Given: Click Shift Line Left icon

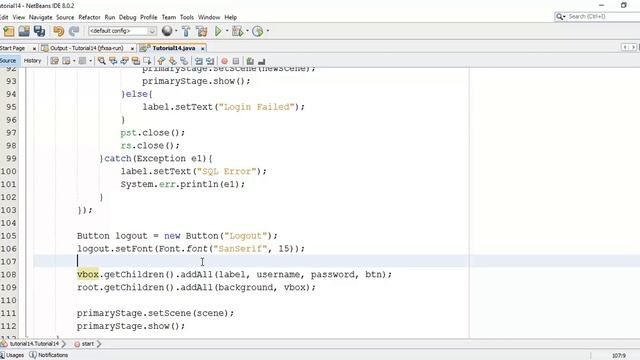Looking at the screenshot, I should [199, 61].
